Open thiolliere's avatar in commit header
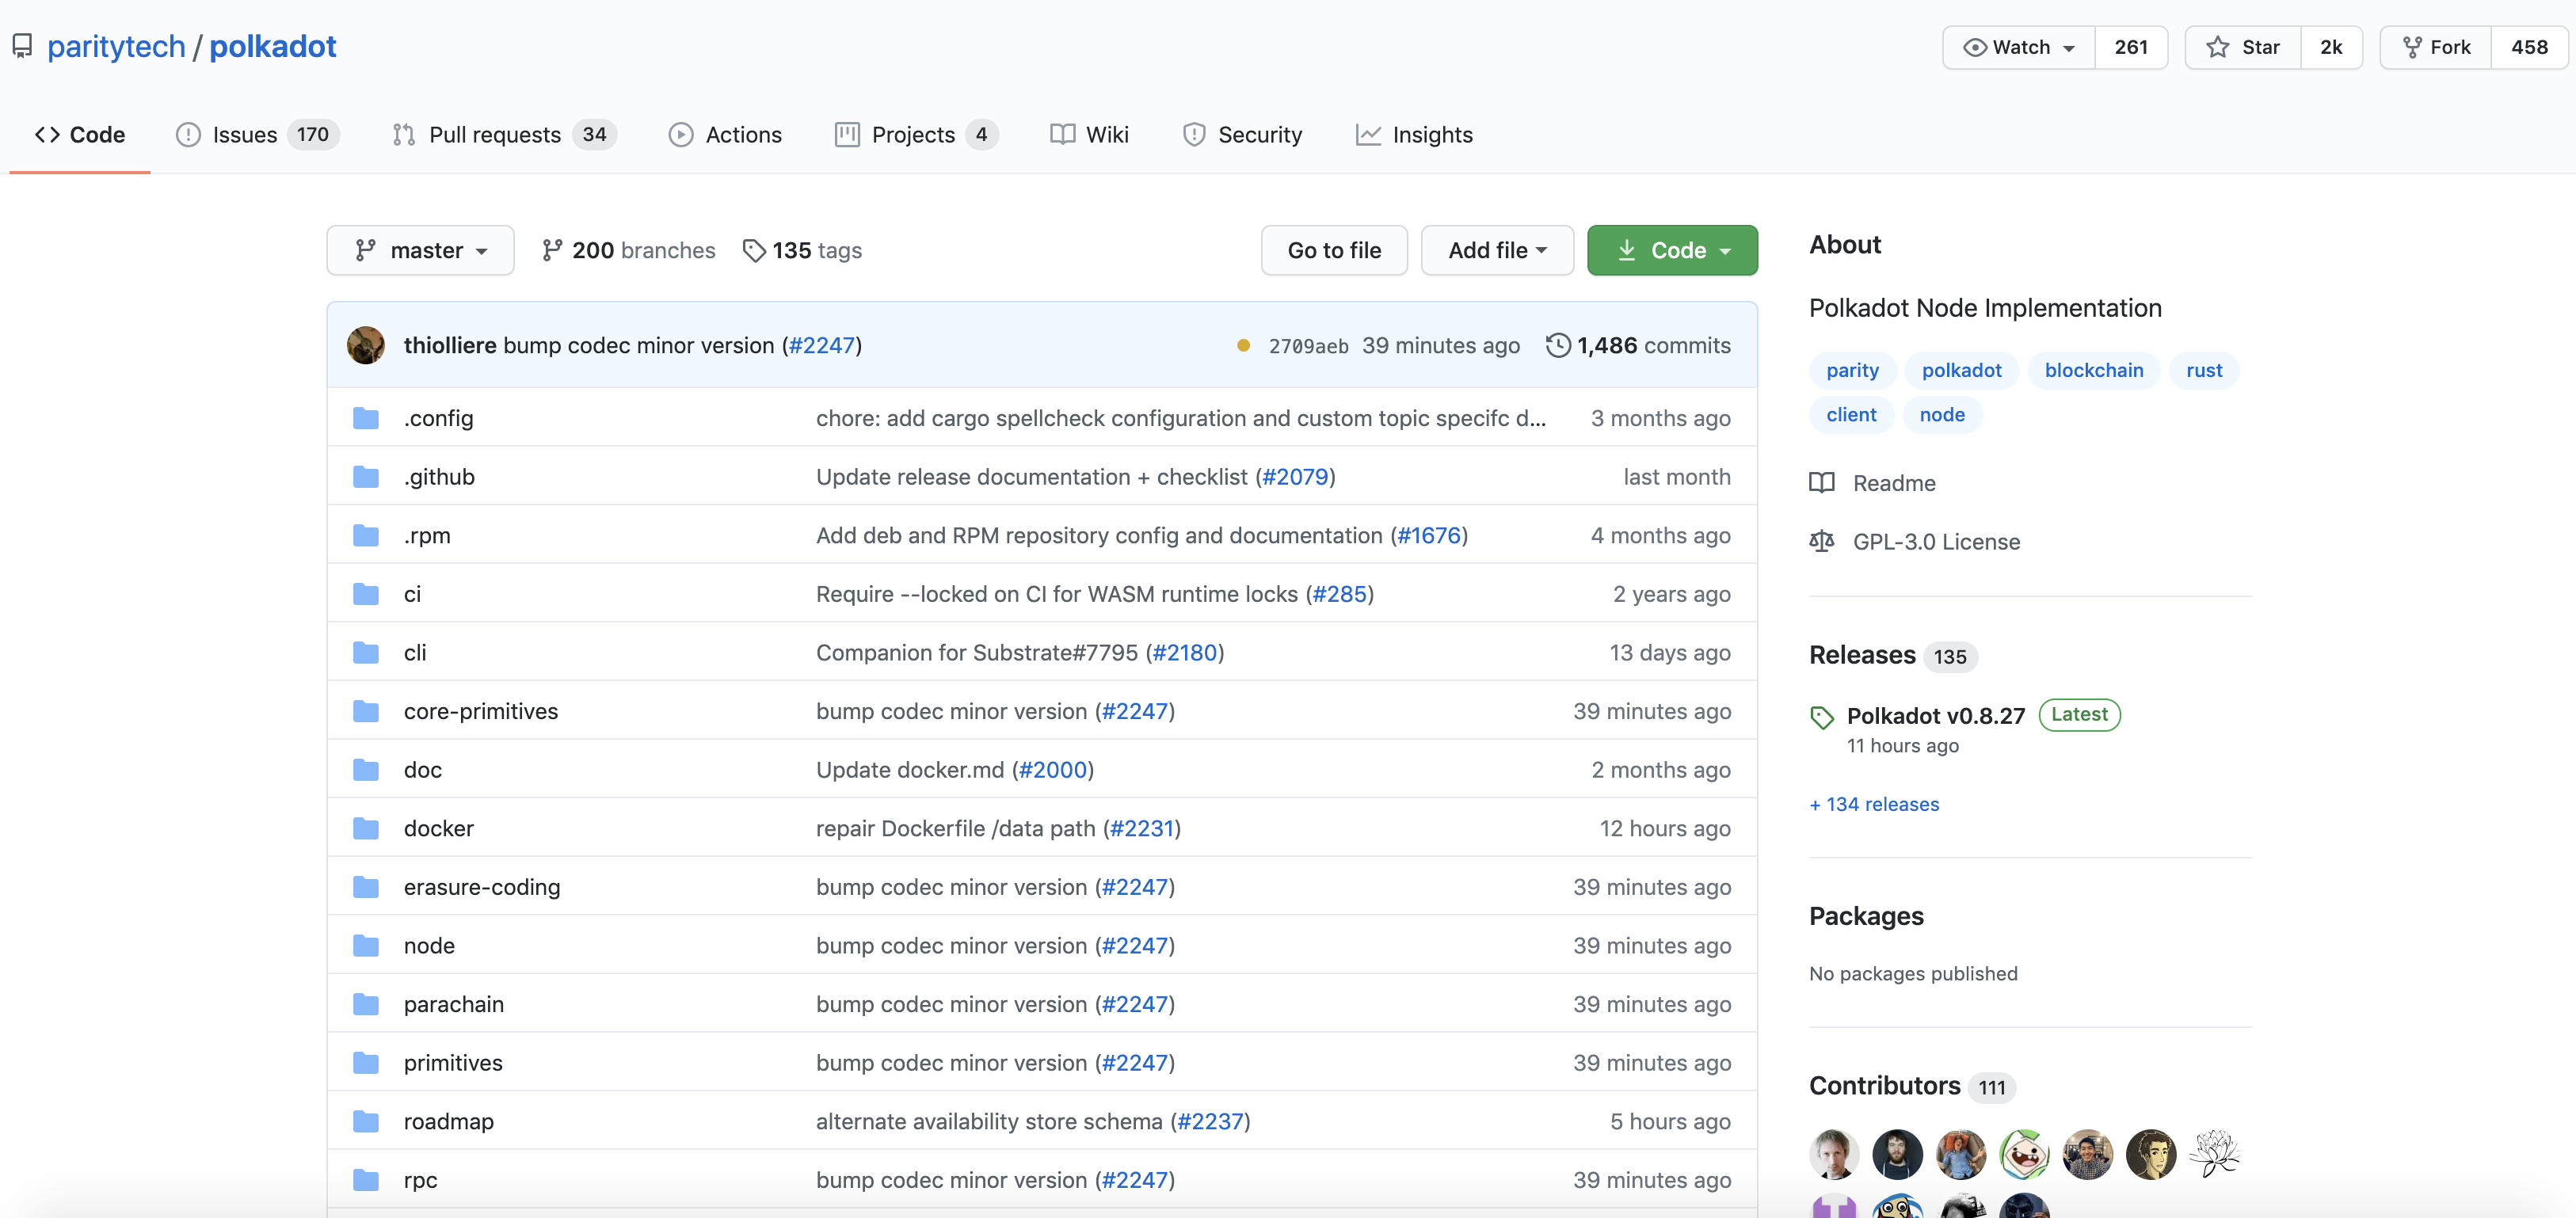The width and height of the screenshot is (2576, 1218). pyautogui.click(x=366, y=345)
